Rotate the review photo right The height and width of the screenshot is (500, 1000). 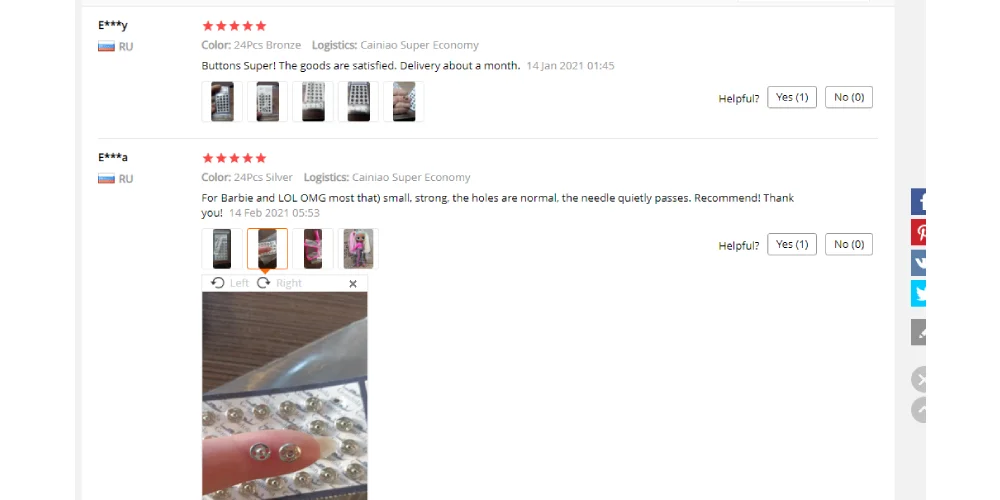279,283
